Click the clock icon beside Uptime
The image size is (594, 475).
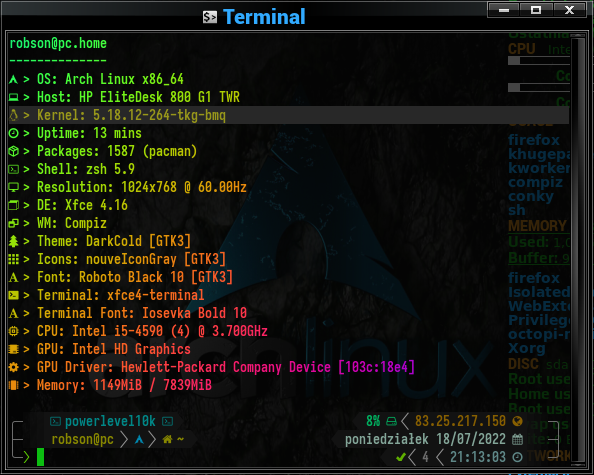(x=13, y=133)
